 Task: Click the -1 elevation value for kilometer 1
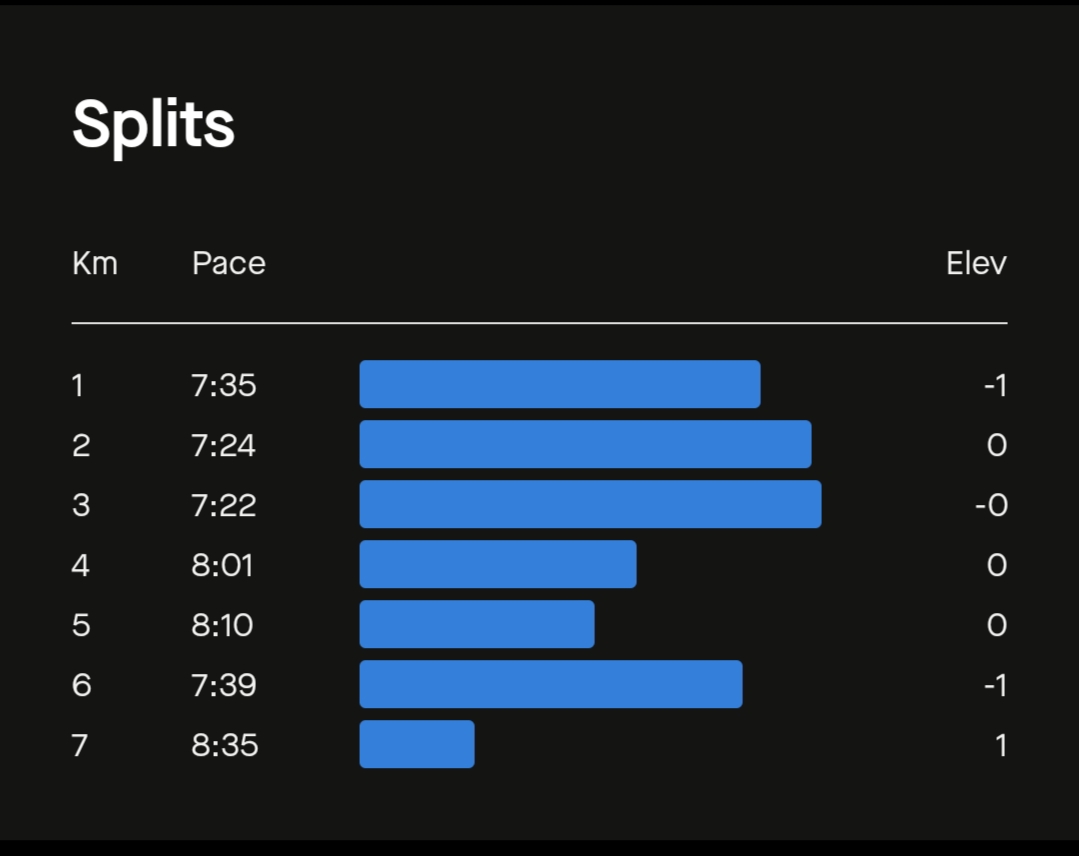click(996, 385)
